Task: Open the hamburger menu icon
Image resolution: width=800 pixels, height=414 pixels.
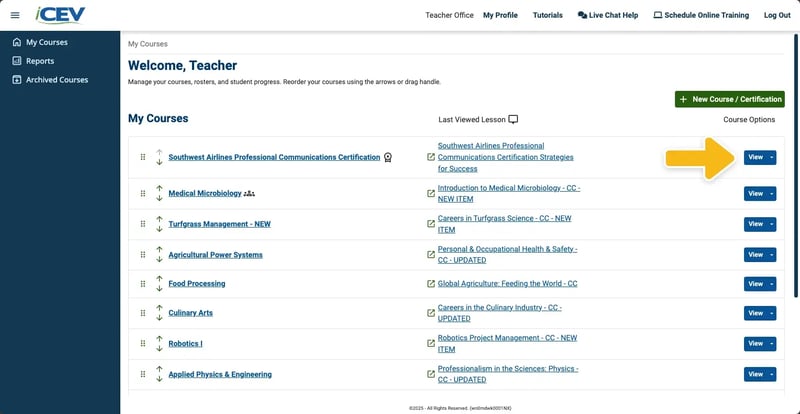Action: [x=15, y=15]
